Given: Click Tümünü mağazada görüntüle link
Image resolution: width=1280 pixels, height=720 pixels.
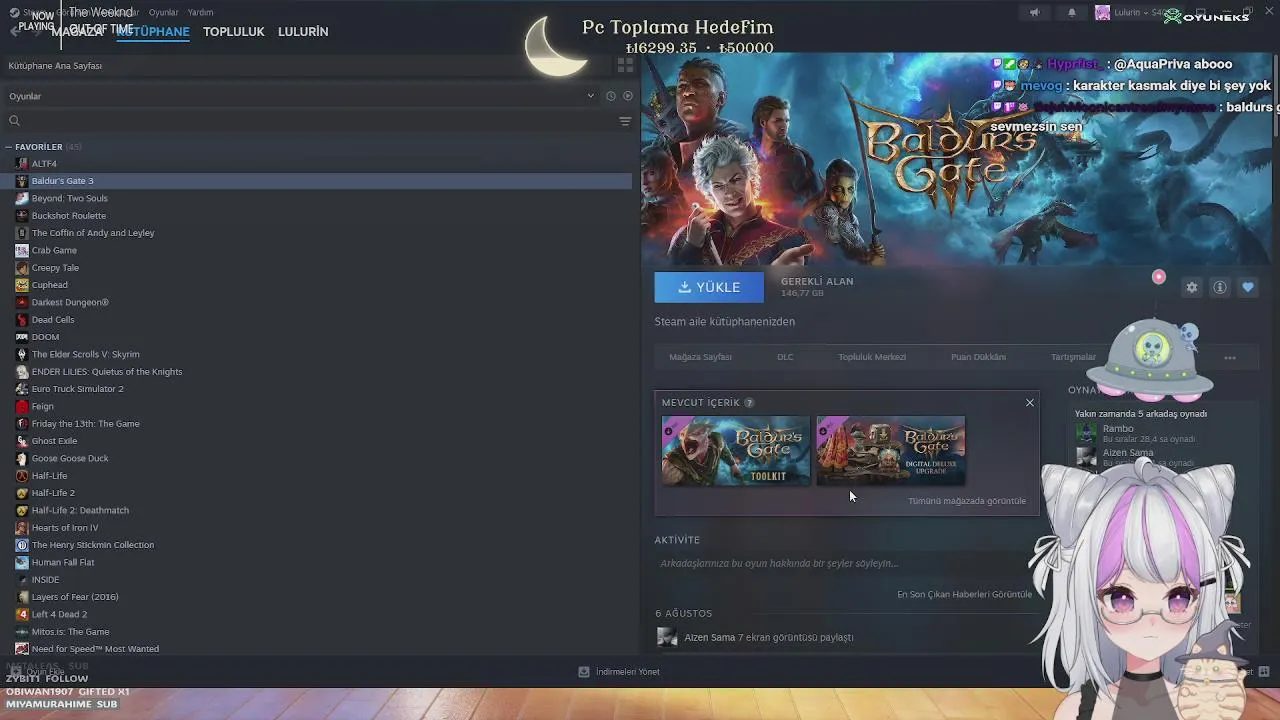Looking at the screenshot, I should pyautogui.click(x=966, y=501).
